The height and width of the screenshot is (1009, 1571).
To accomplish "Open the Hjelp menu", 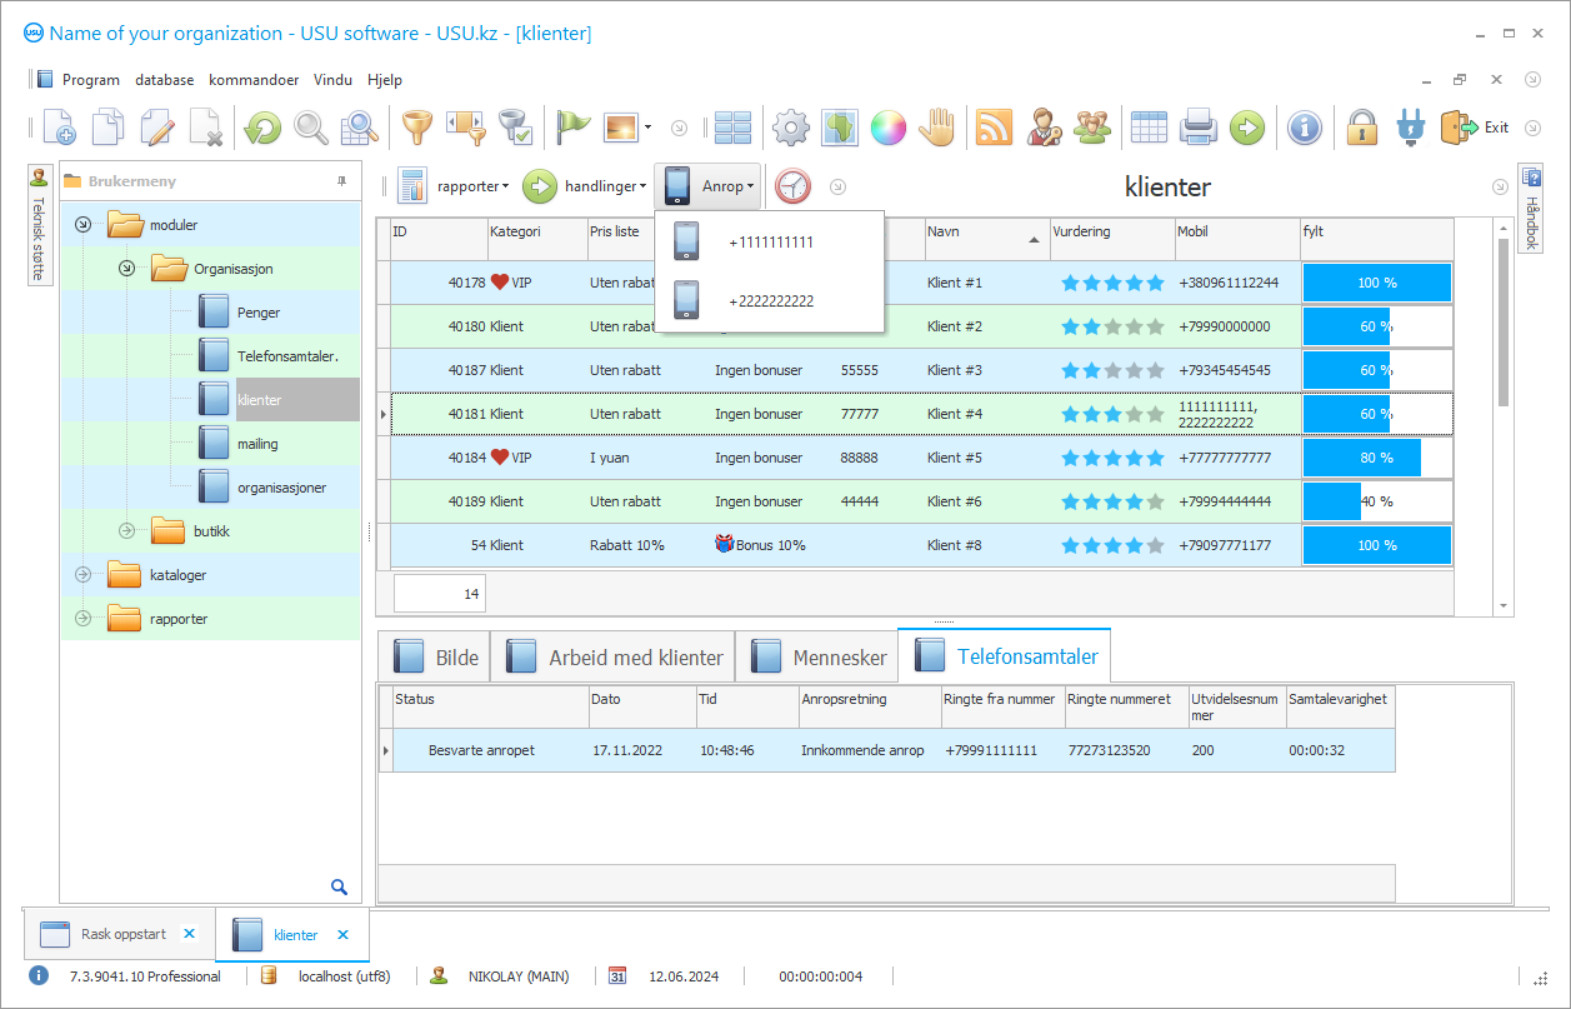I will click(384, 80).
